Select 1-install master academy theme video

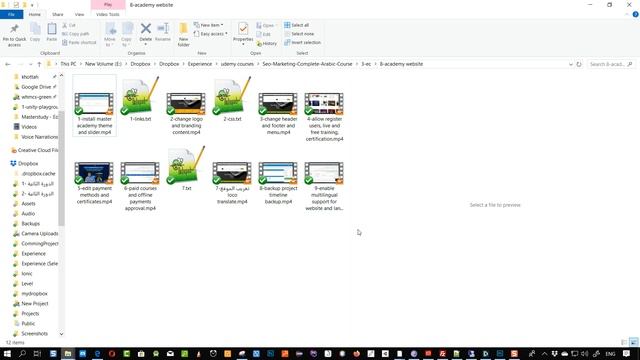(x=94, y=105)
